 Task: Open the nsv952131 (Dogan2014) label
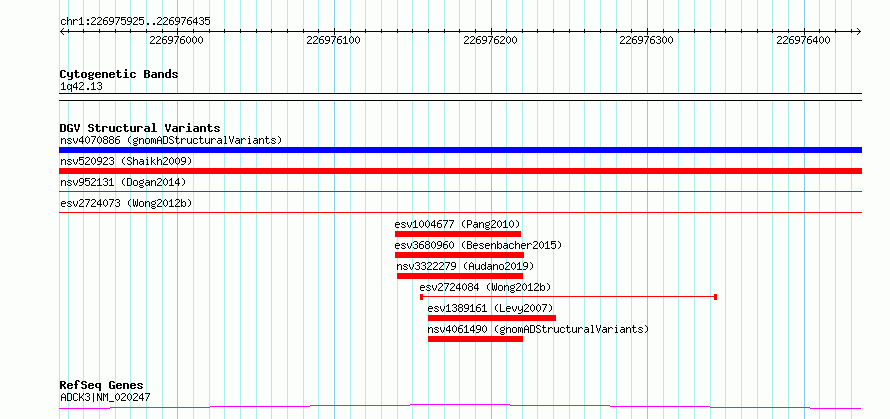[x=123, y=182]
